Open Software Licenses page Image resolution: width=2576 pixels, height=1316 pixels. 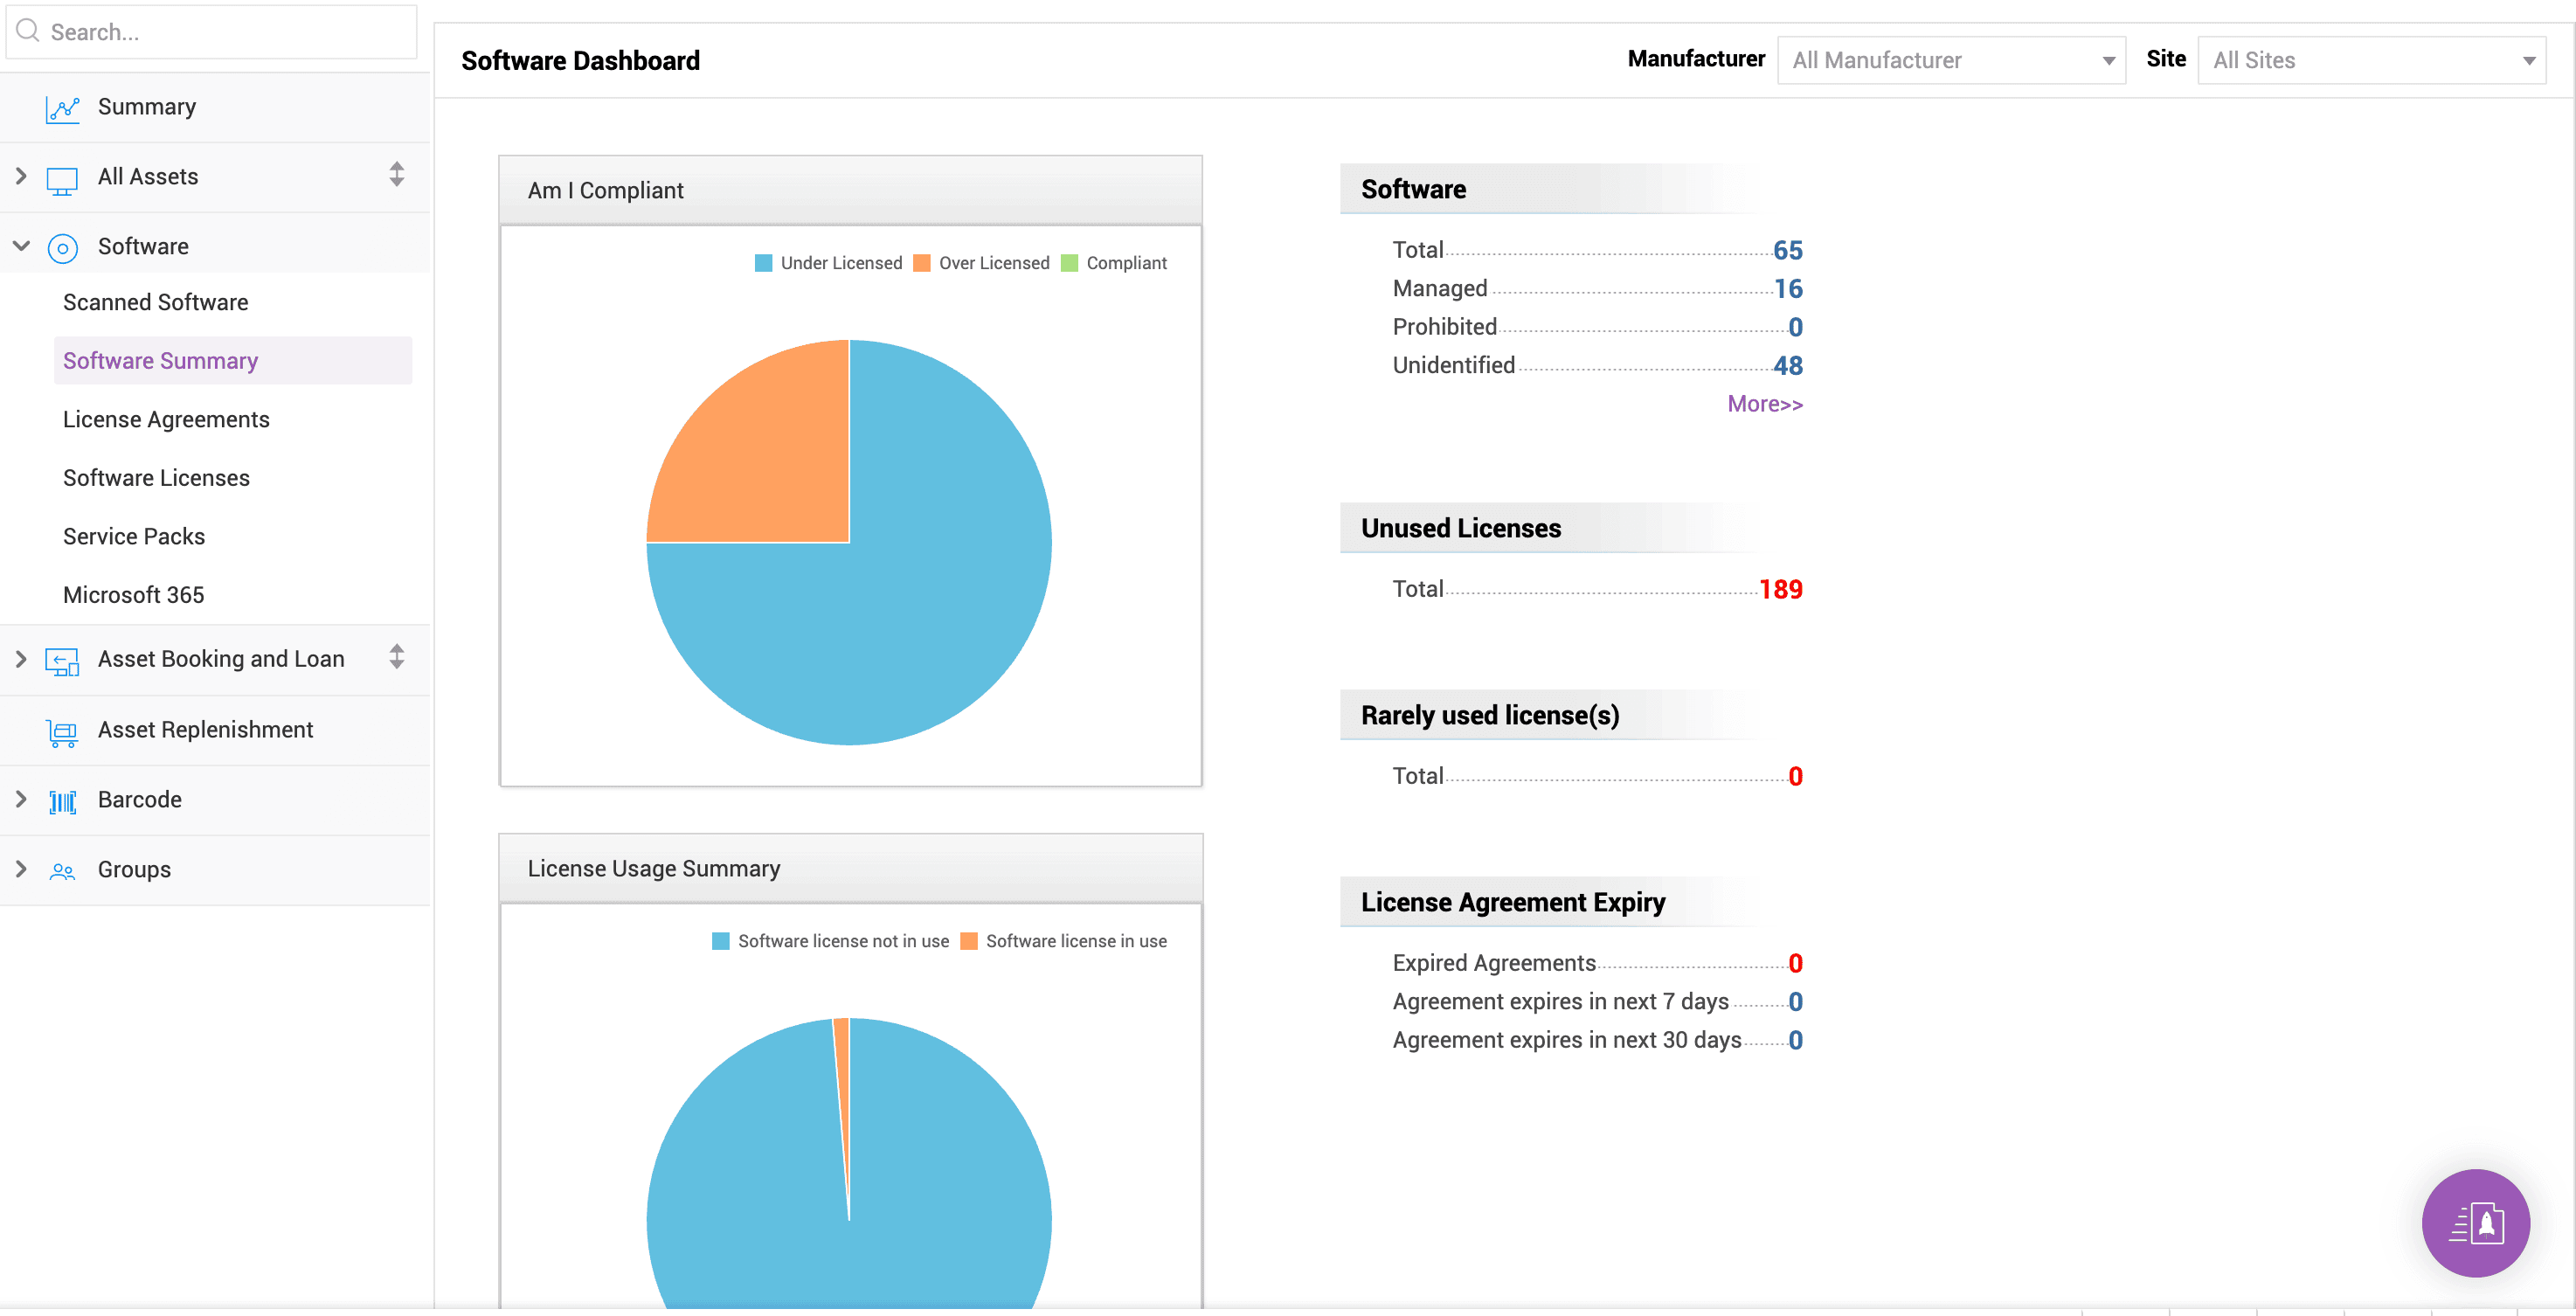(156, 478)
